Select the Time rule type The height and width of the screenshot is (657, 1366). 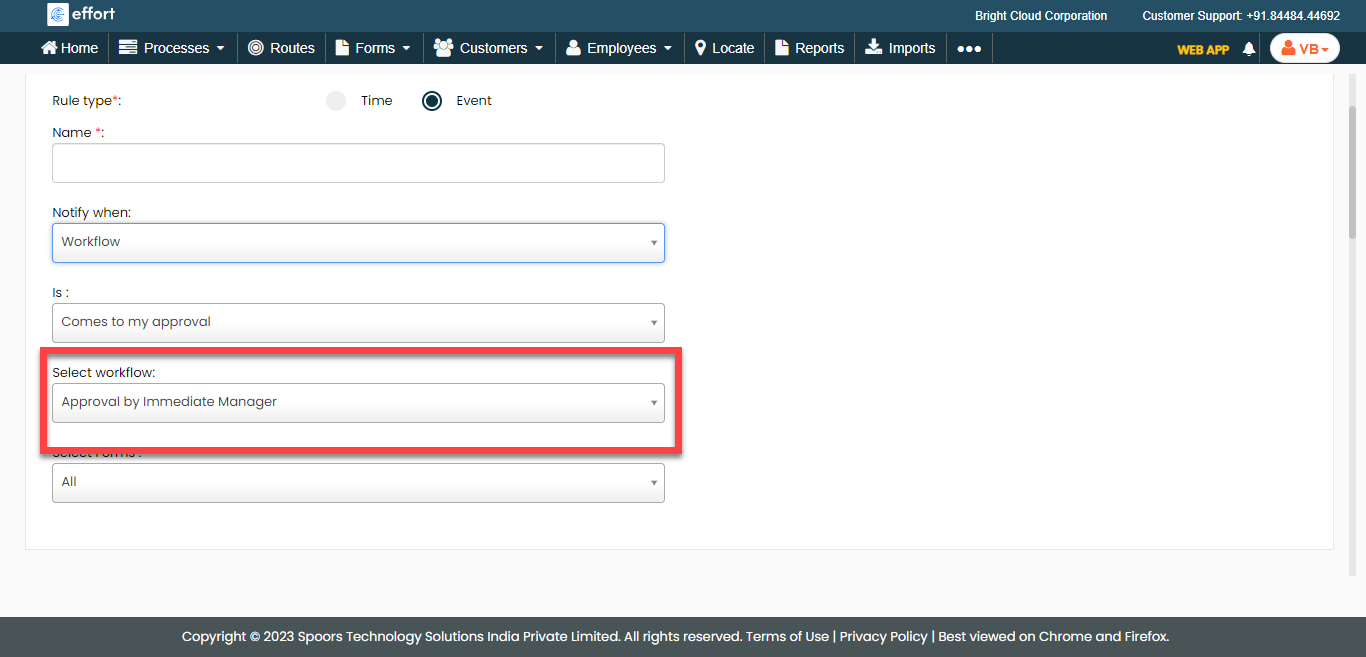pyautogui.click(x=337, y=101)
